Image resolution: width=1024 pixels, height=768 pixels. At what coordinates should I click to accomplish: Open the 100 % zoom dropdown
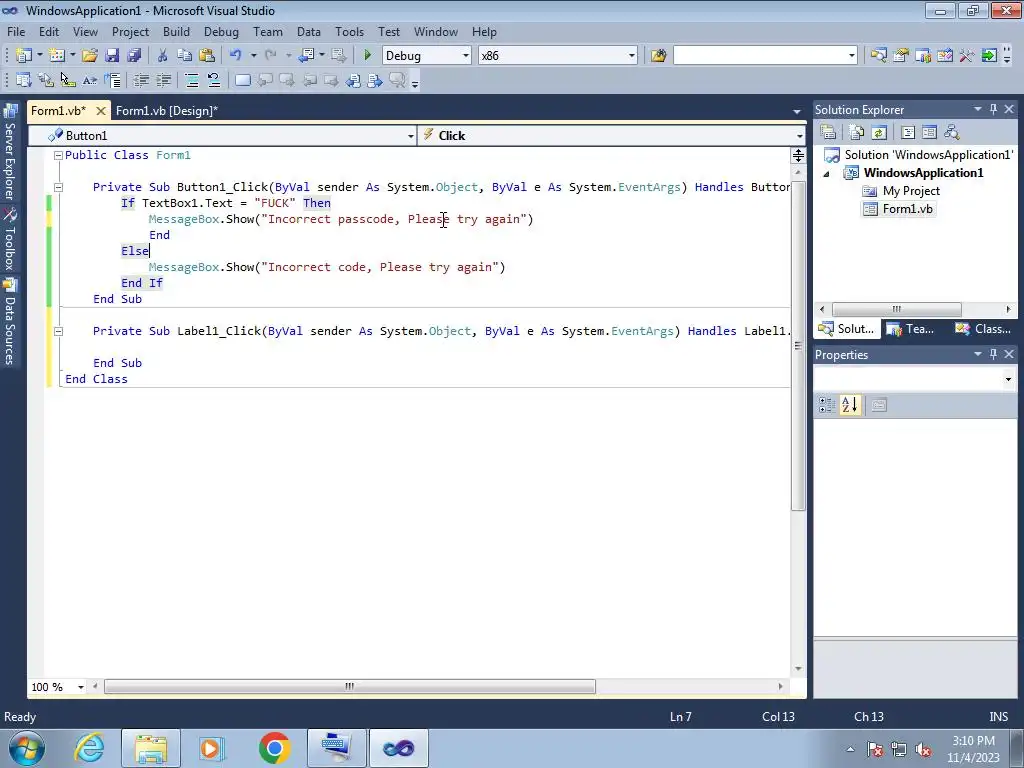click(x=81, y=687)
